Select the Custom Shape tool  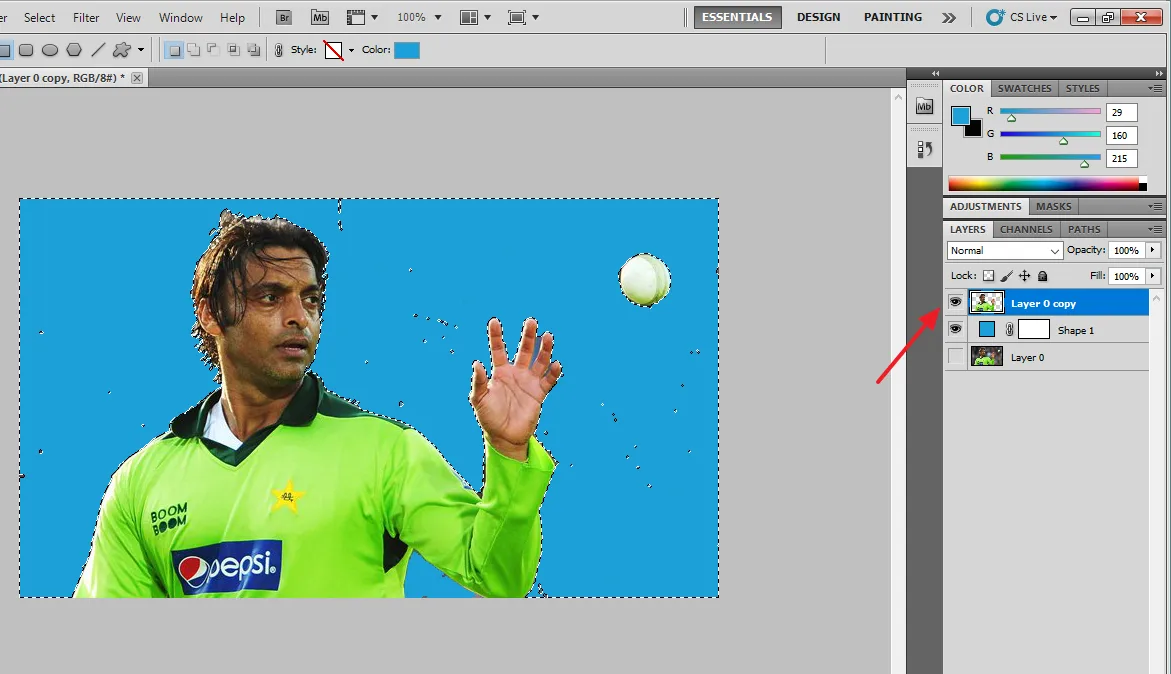tap(121, 50)
